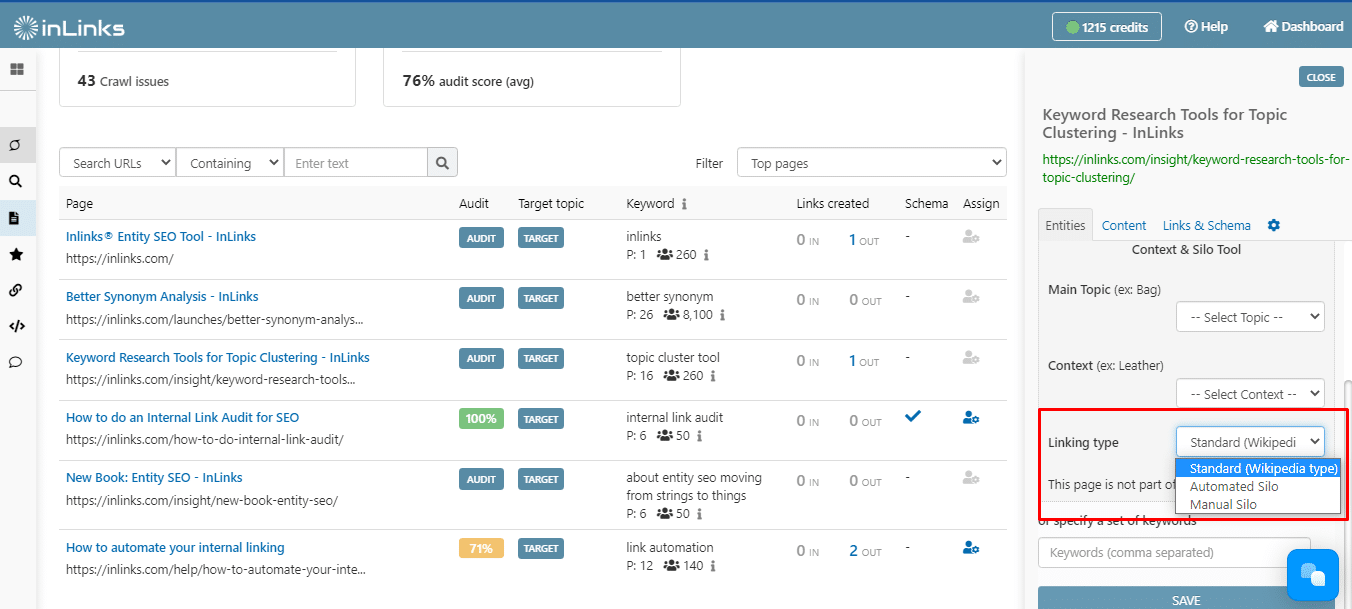Image resolution: width=1352 pixels, height=609 pixels.
Task: Open the Select Topic dropdown
Action: [x=1250, y=317]
